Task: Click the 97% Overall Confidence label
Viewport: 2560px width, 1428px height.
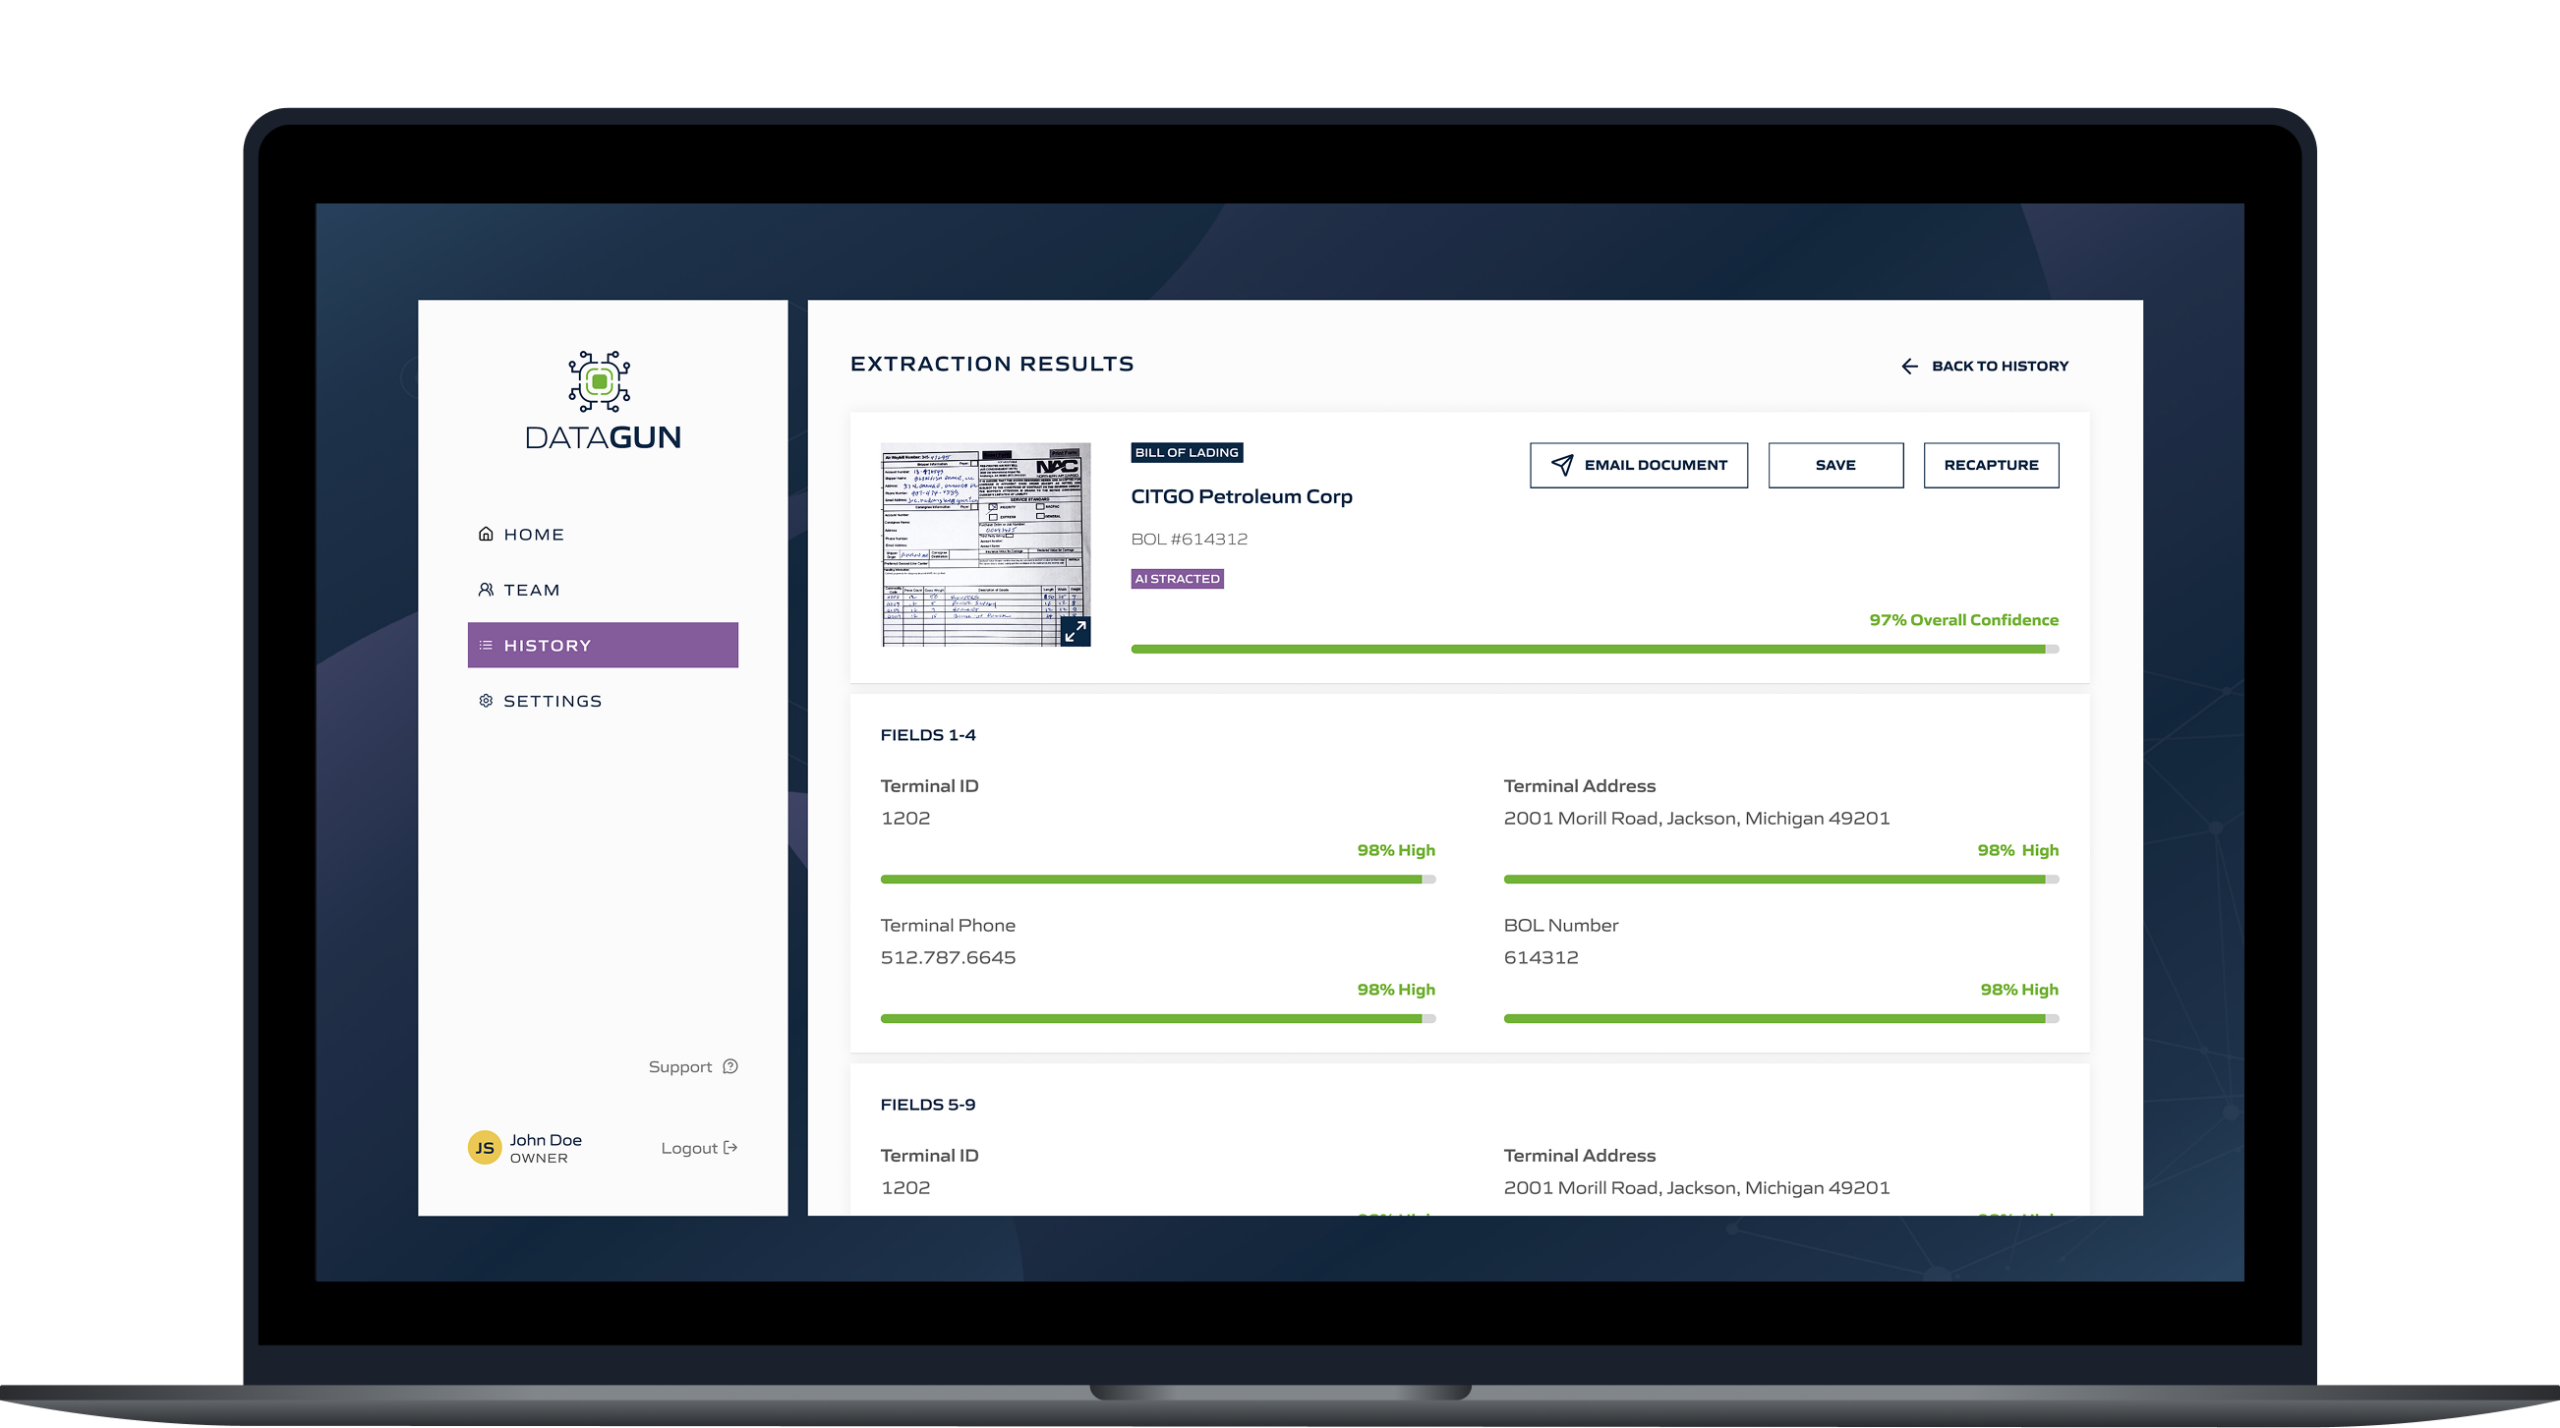Action: 1964,620
